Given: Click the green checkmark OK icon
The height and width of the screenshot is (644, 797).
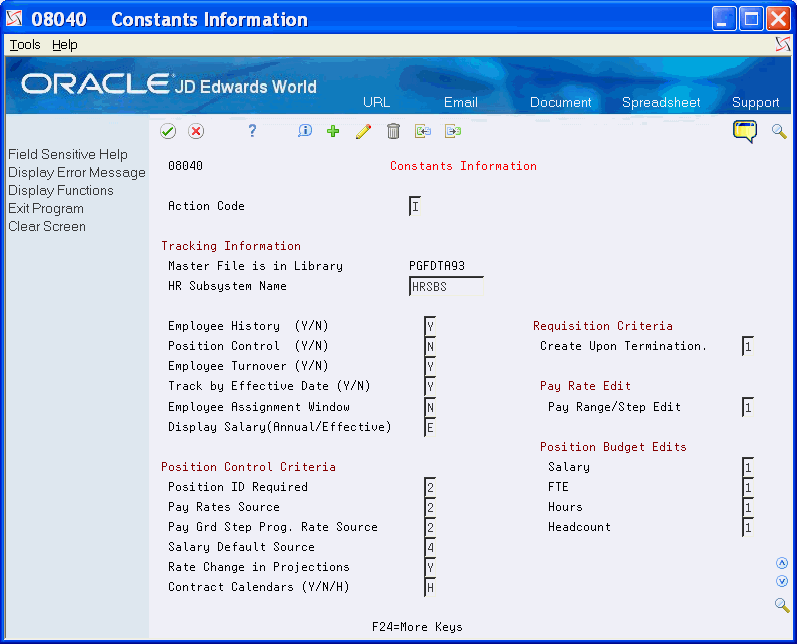Looking at the screenshot, I should [168, 132].
